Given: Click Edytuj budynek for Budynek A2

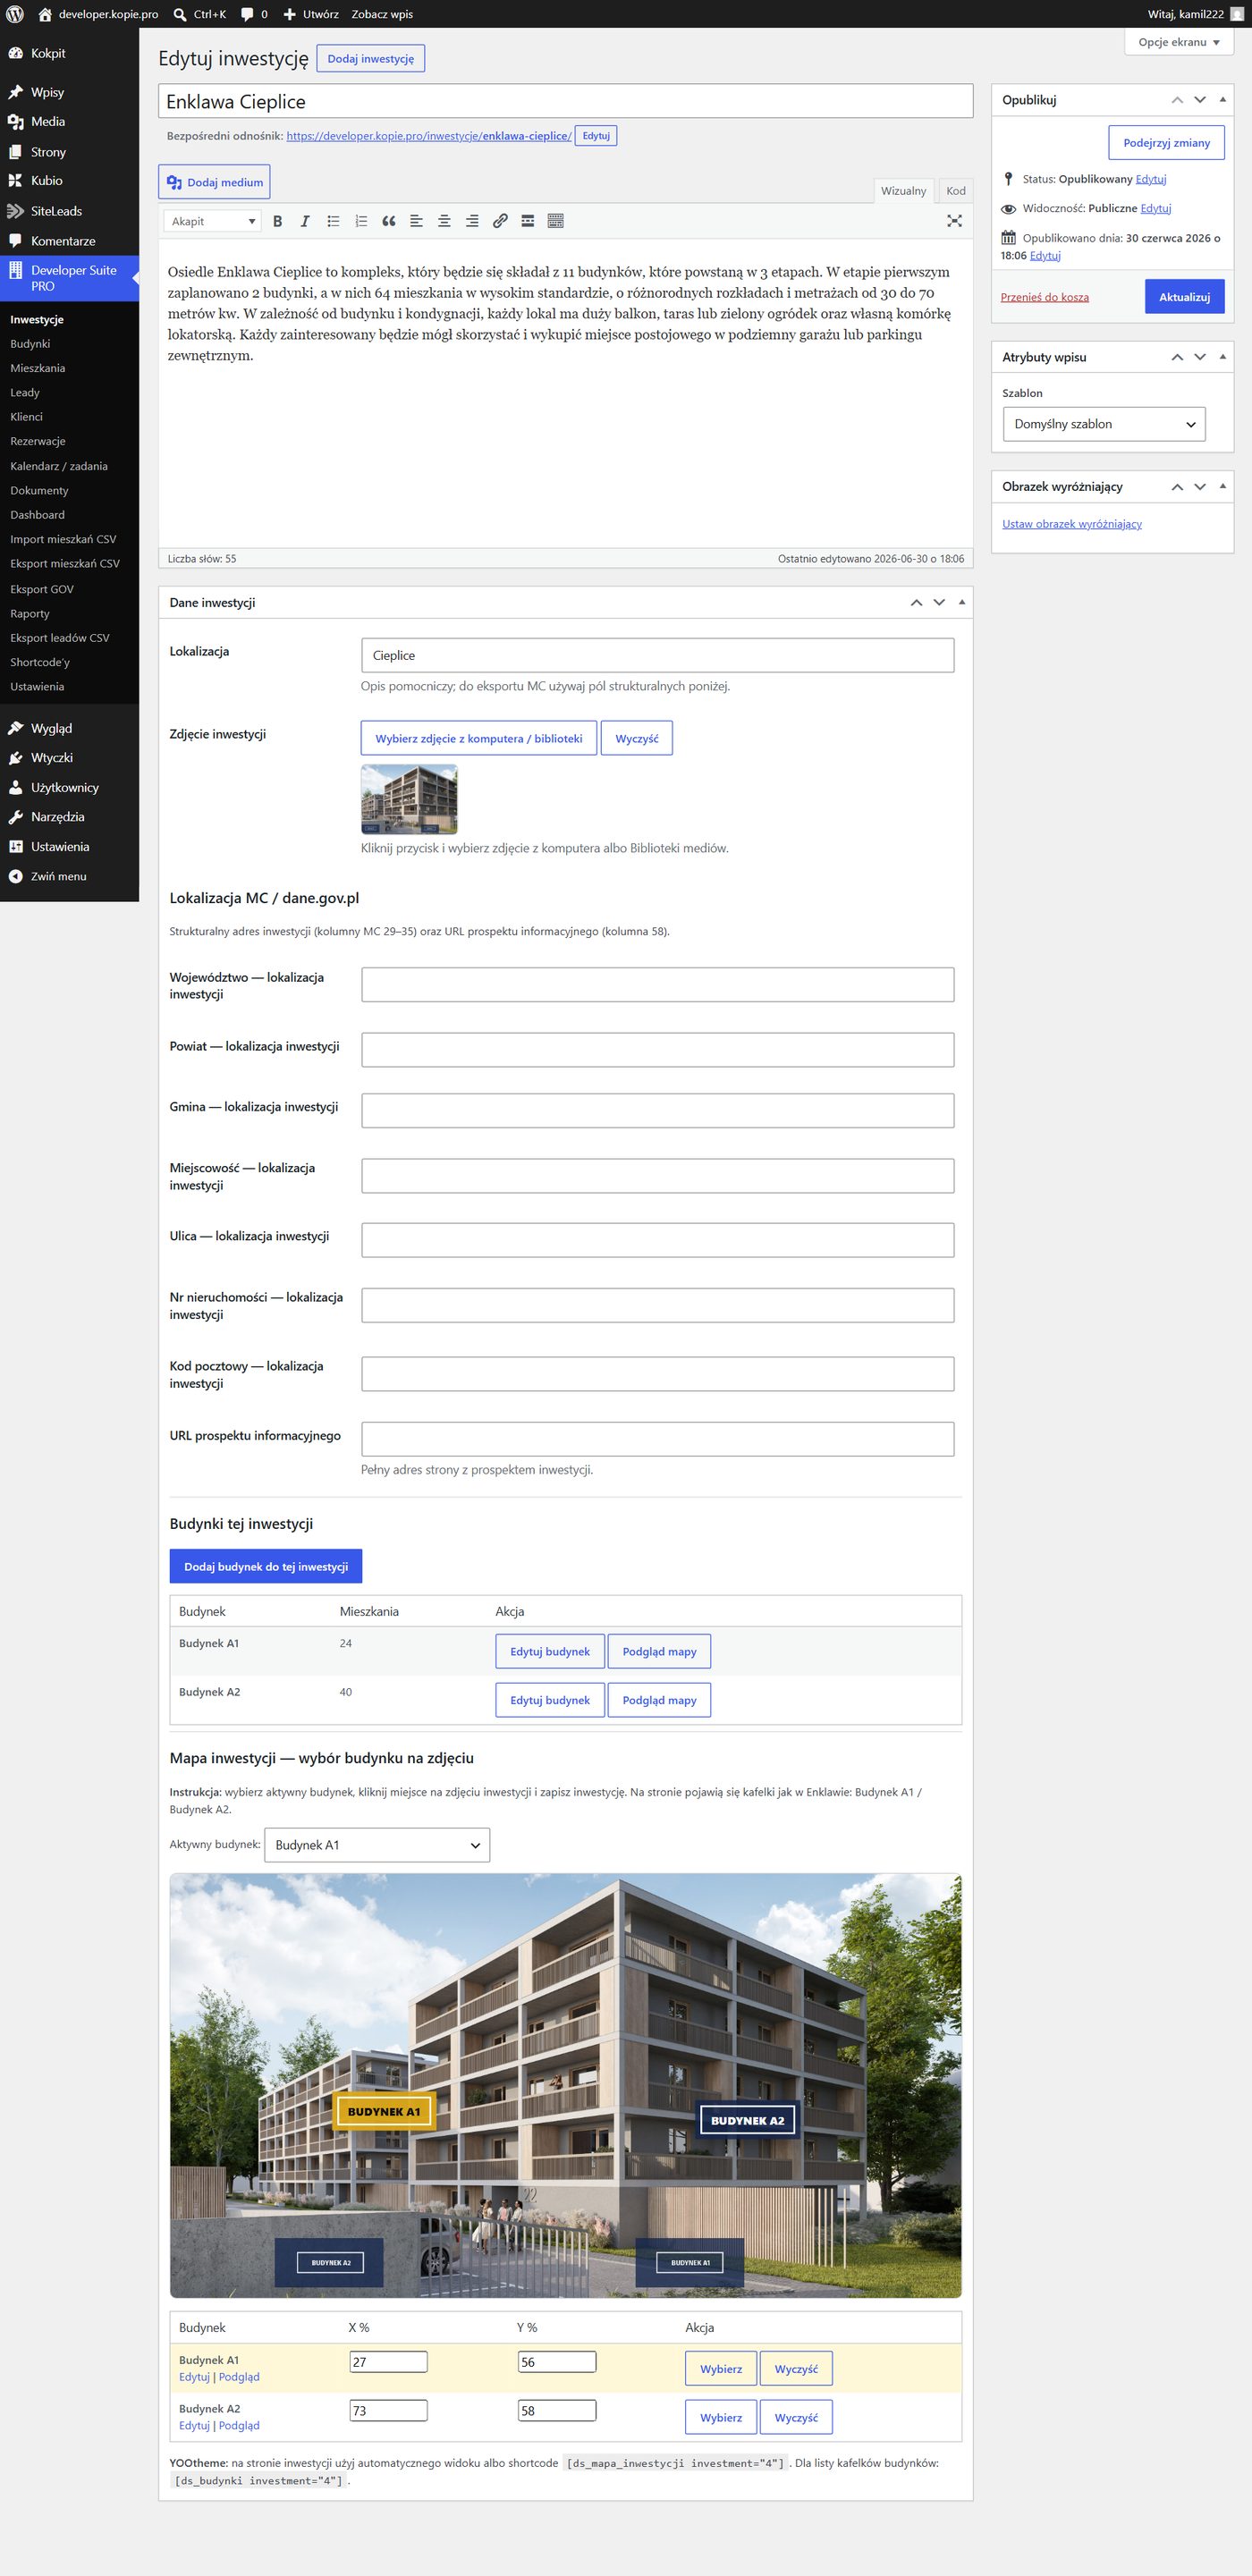Looking at the screenshot, I should [x=550, y=1700].
